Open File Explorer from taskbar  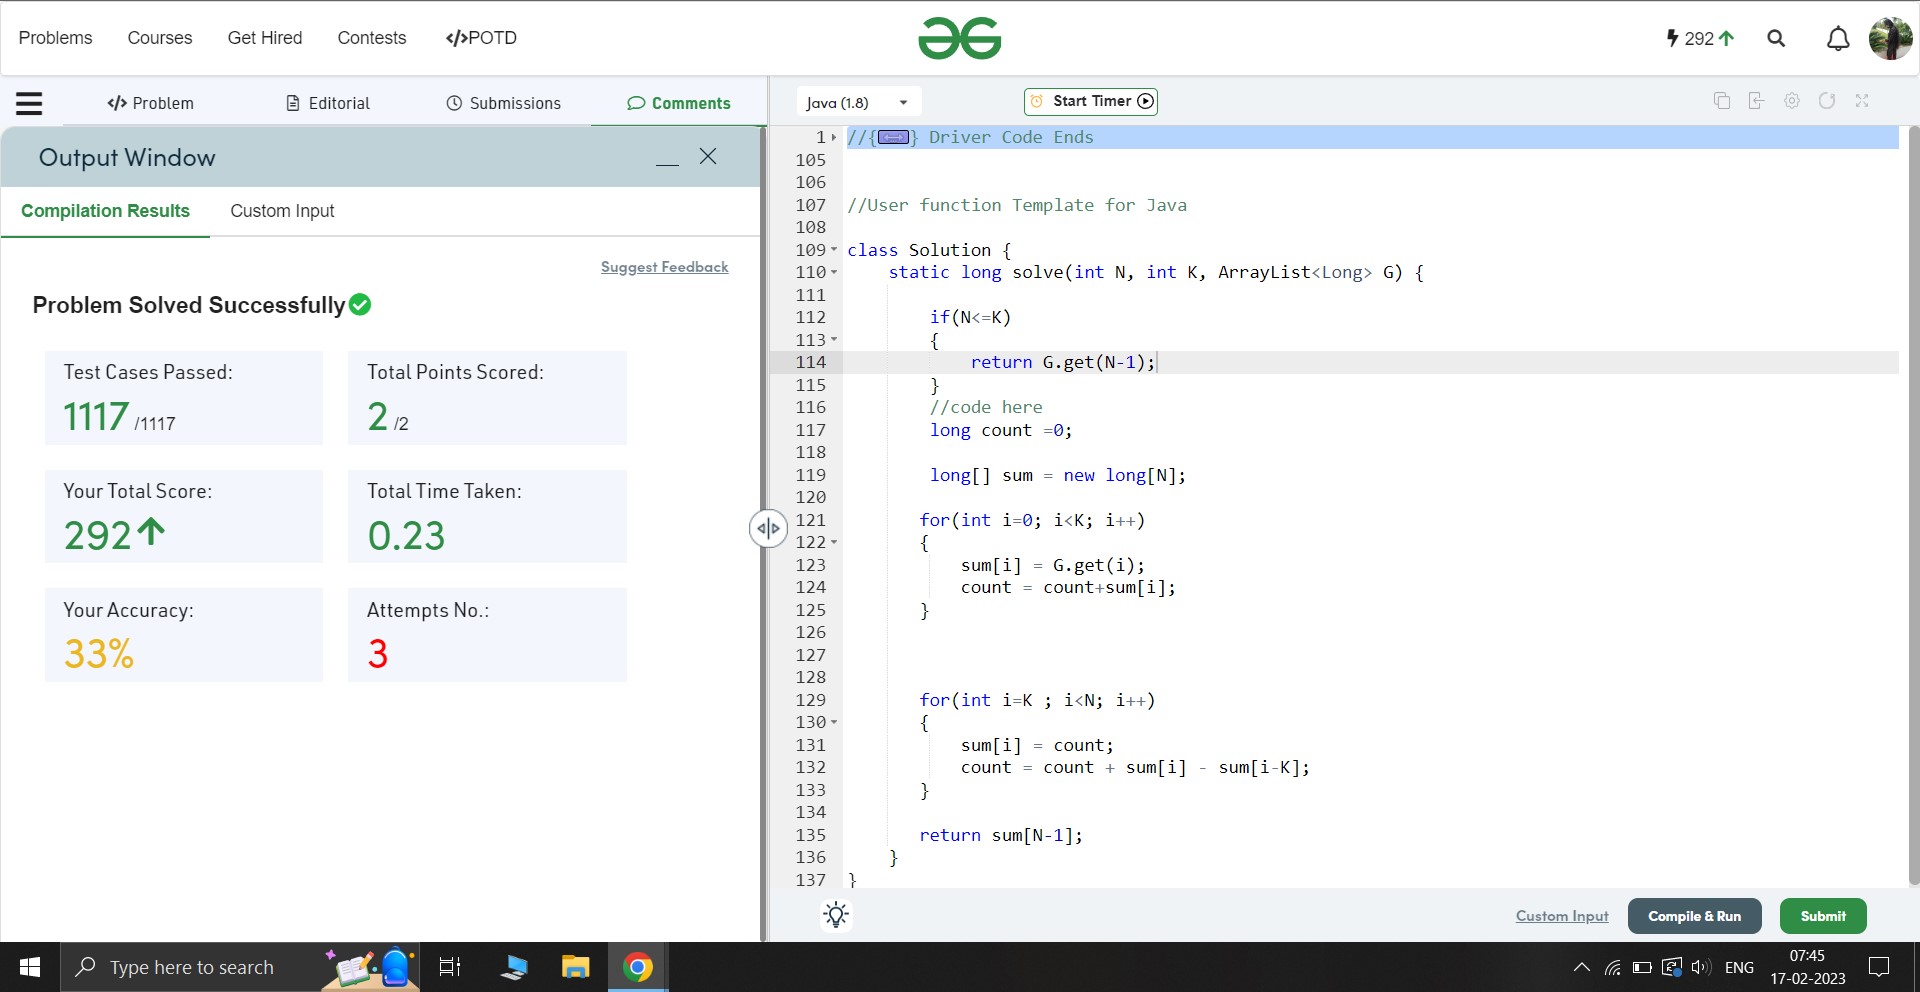(575, 967)
